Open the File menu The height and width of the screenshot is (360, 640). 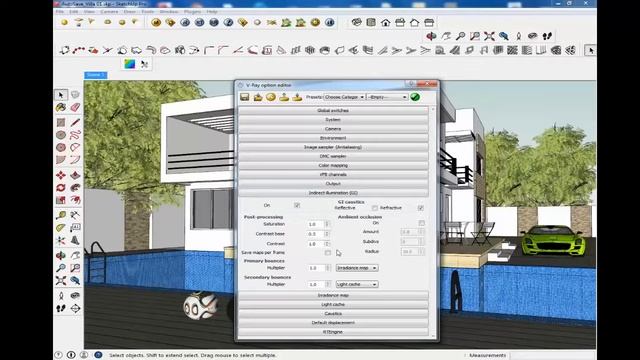click(x=60, y=11)
